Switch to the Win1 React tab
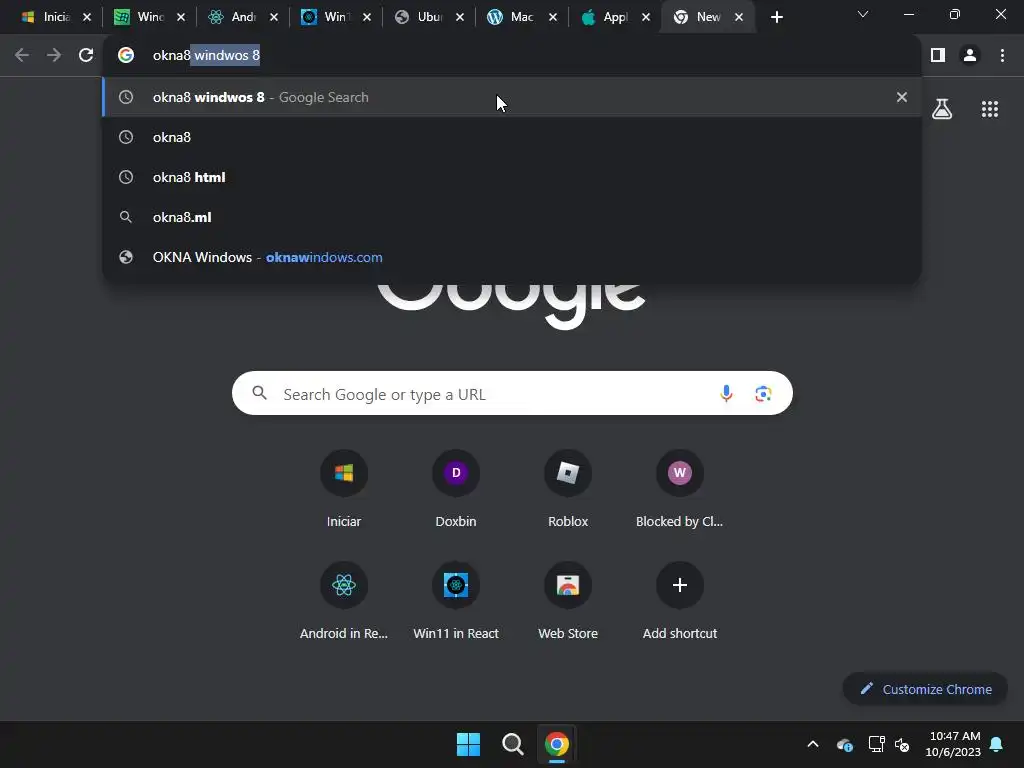The height and width of the screenshot is (768, 1024). 327,17
